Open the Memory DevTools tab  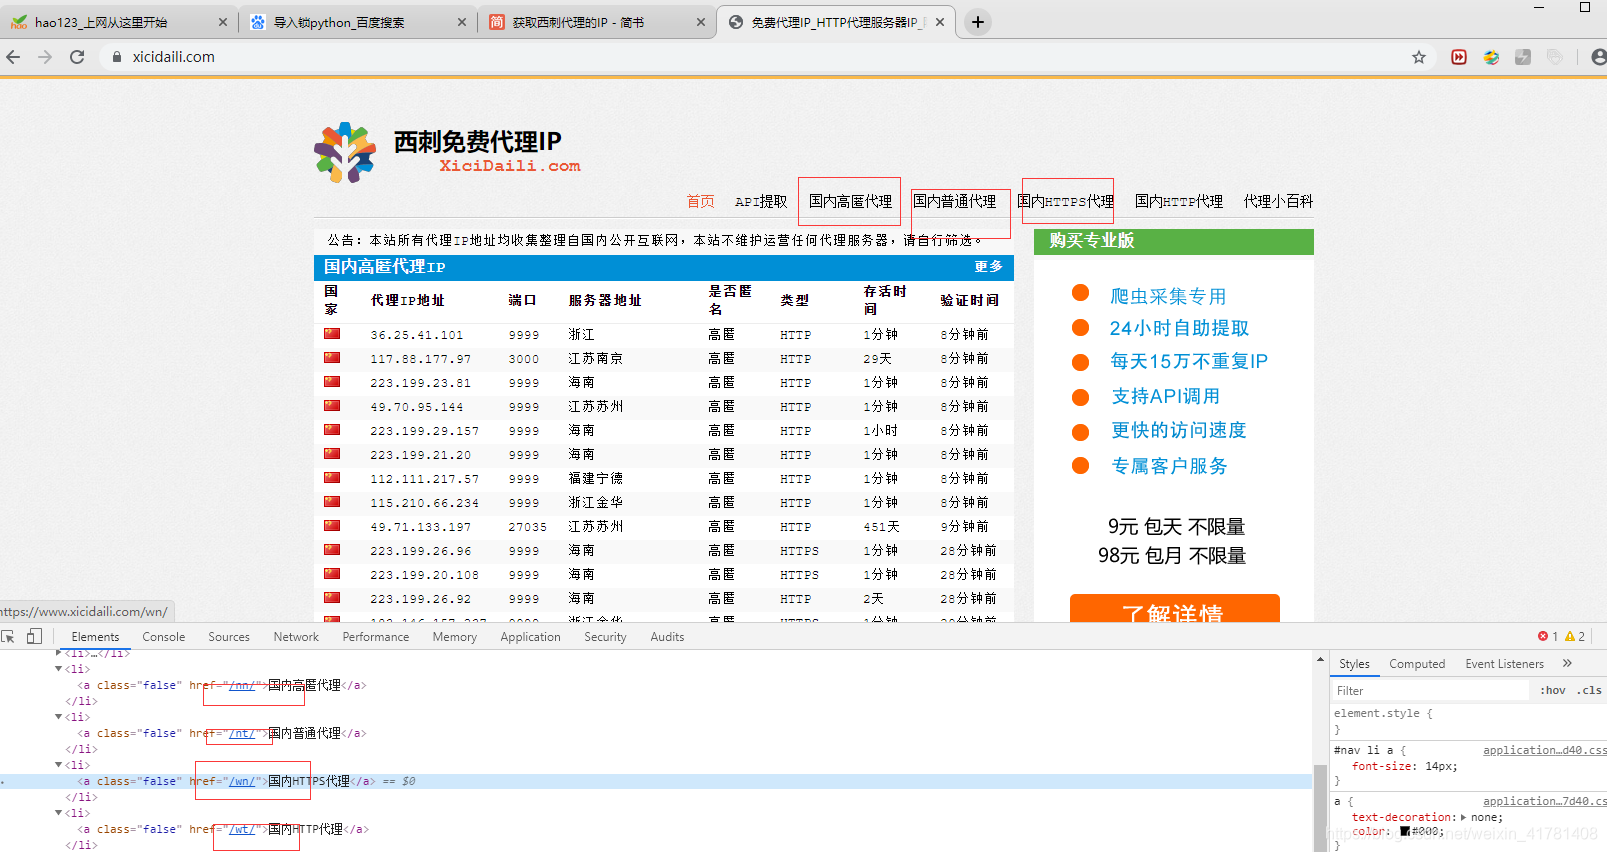(x=455, y=637)
